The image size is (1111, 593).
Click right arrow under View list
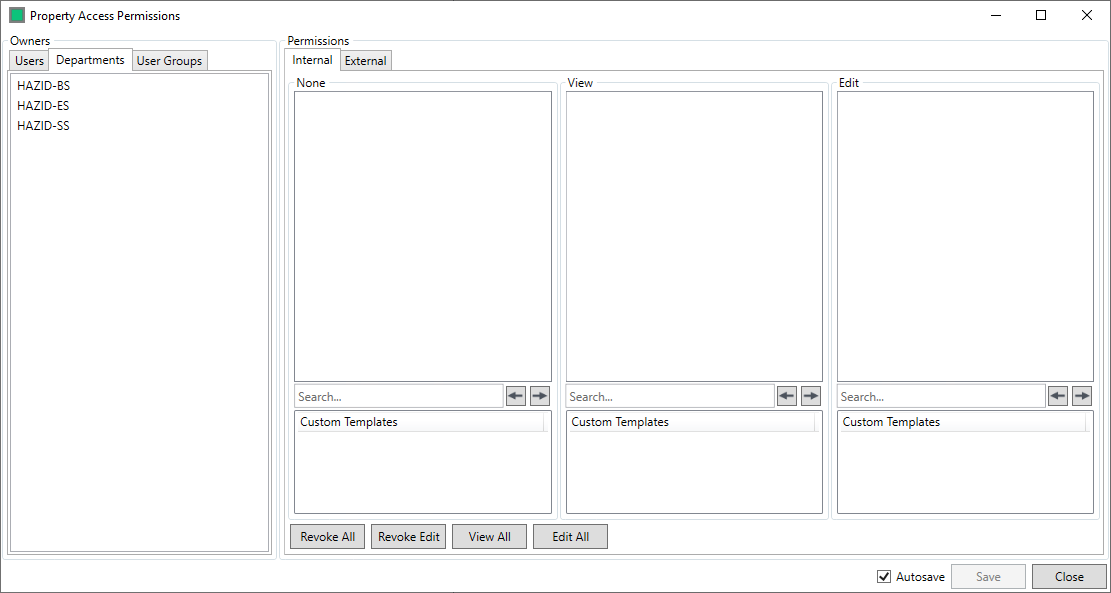tap(811, 397)
